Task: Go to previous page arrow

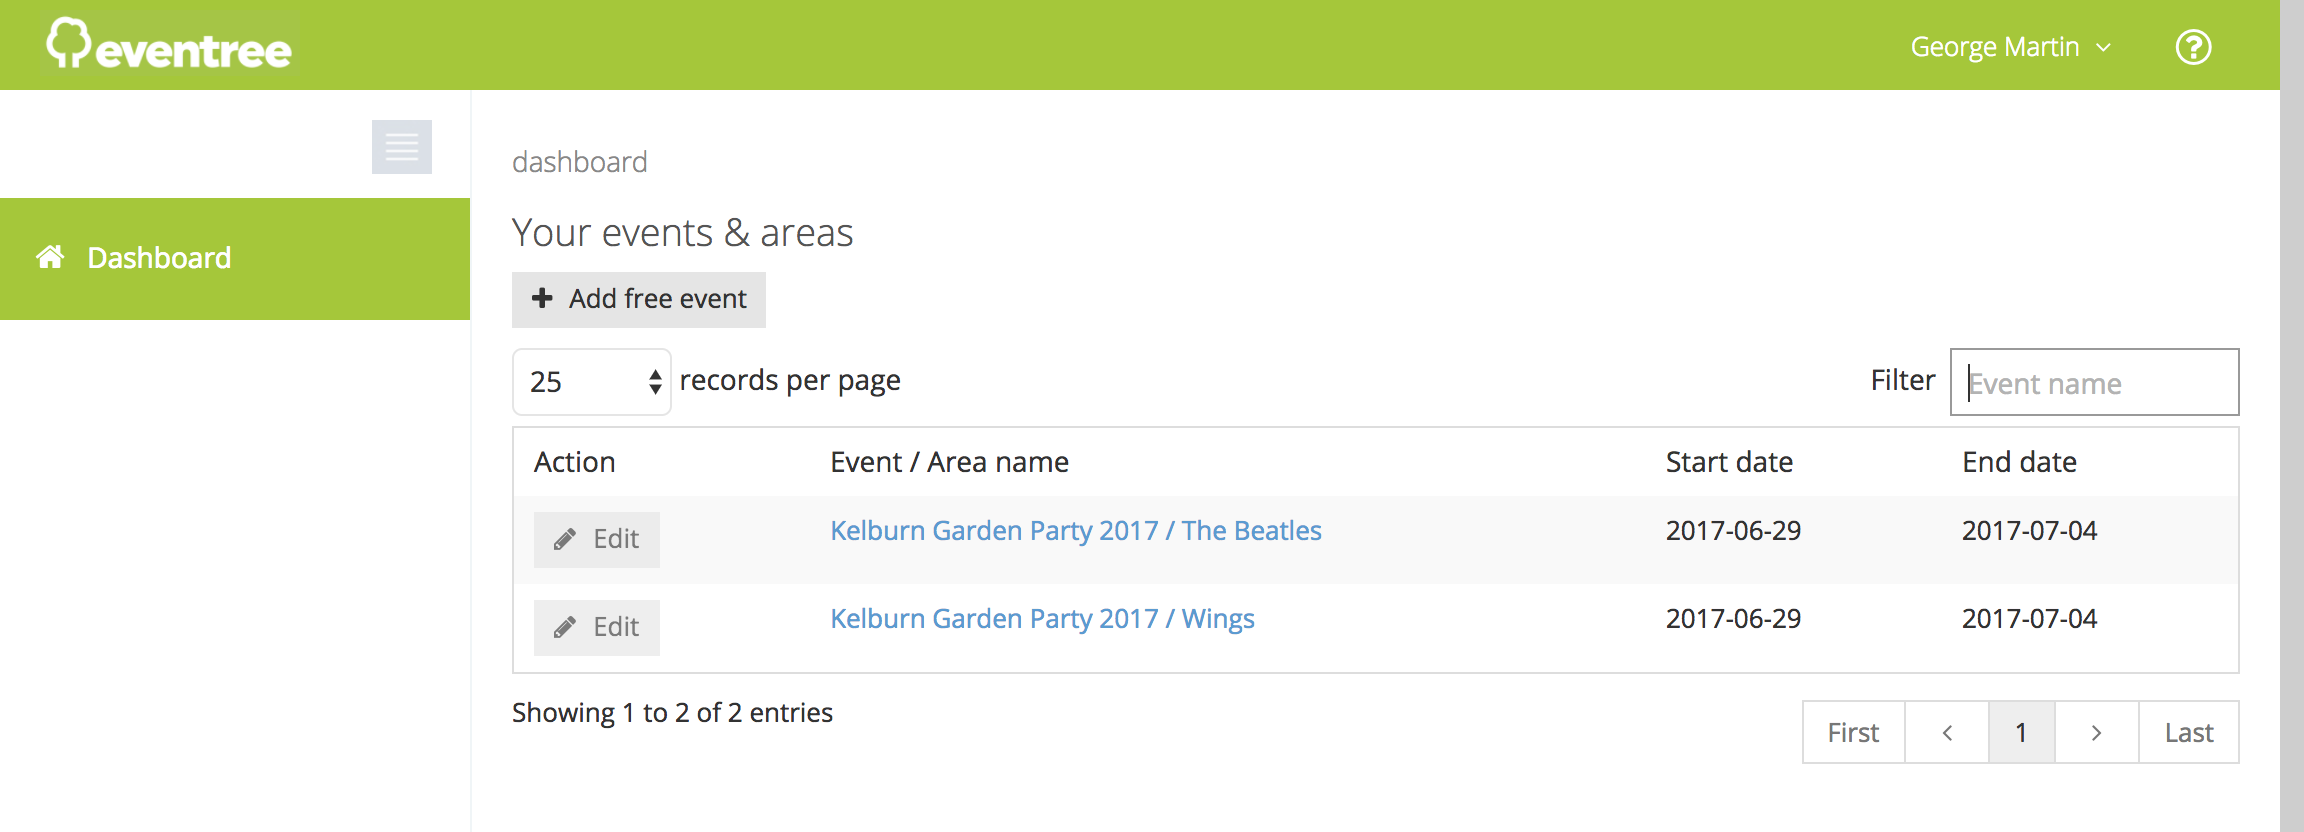Action: [x=1947, y=733]
